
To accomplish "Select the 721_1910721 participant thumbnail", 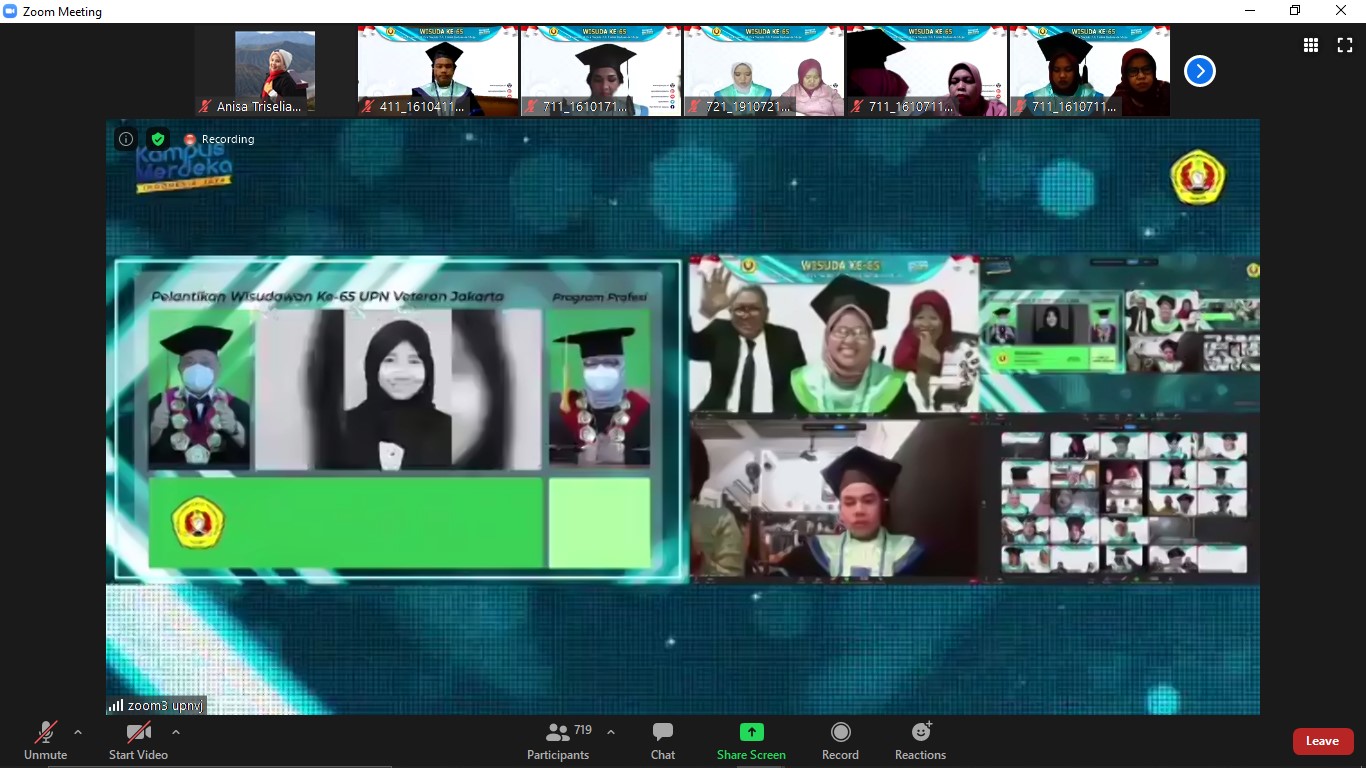I will (763, 71).
